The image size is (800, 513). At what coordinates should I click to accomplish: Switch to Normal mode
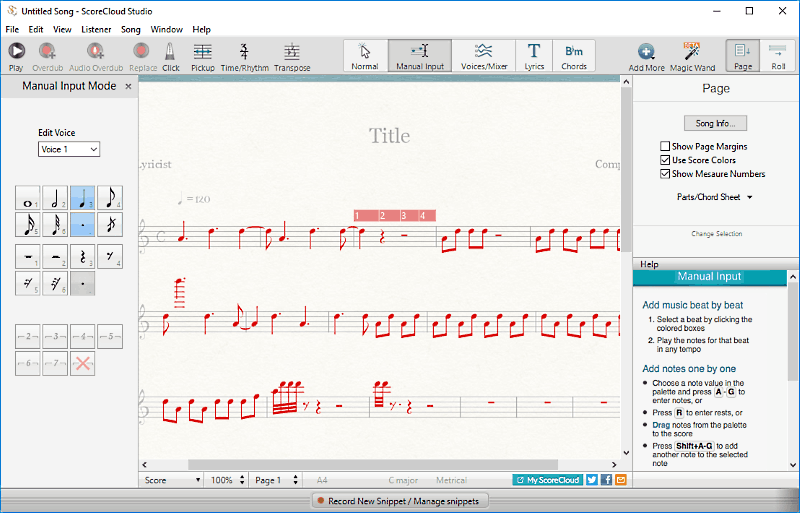pos(365,56)
